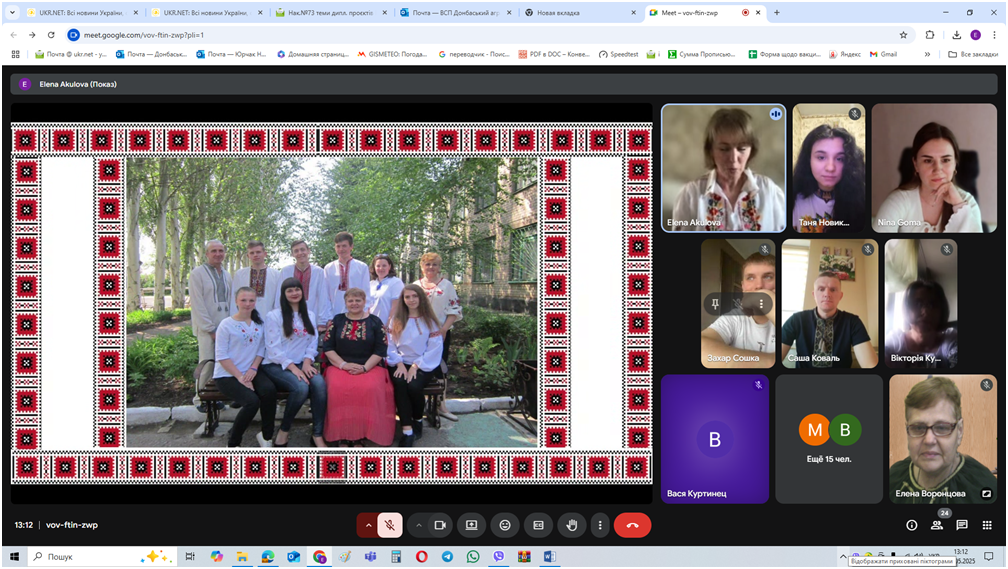Raise your hand in the meeting

572,525
